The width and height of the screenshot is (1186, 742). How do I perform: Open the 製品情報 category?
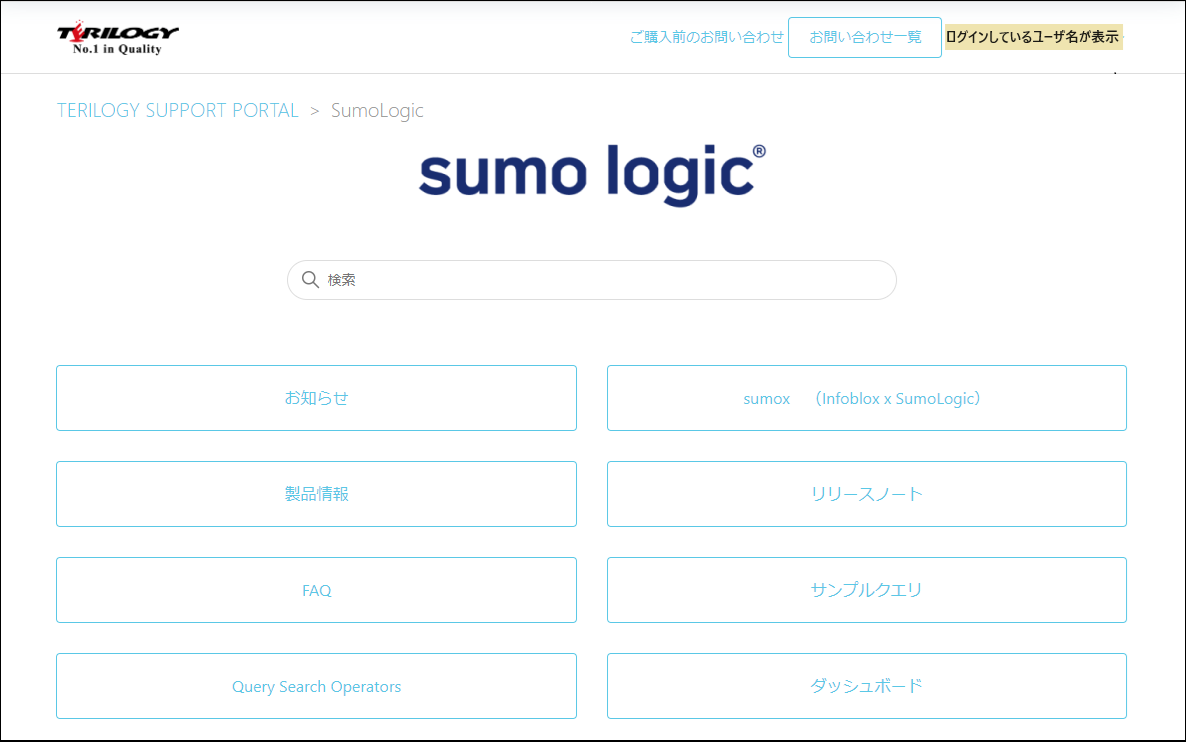tap(316, 494)
